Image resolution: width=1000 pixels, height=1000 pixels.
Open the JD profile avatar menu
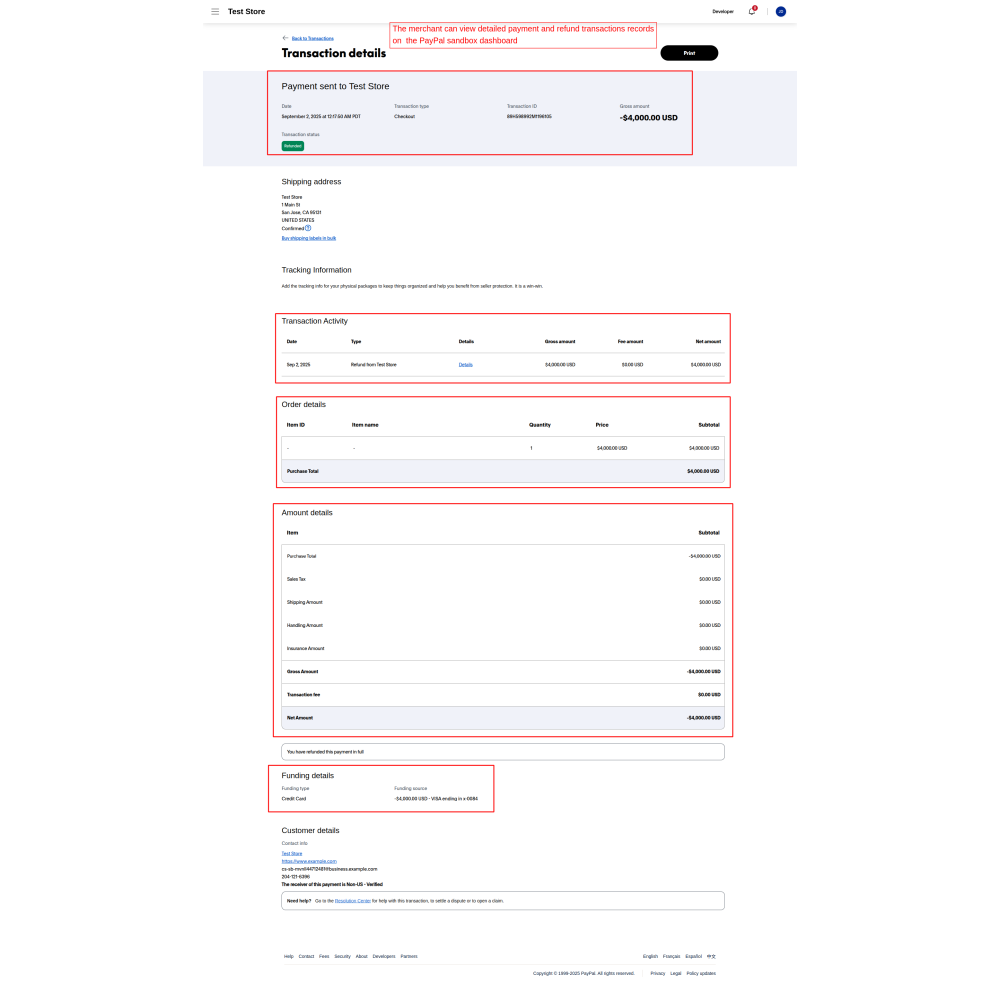pyautogui.click(x=781, y=12)
